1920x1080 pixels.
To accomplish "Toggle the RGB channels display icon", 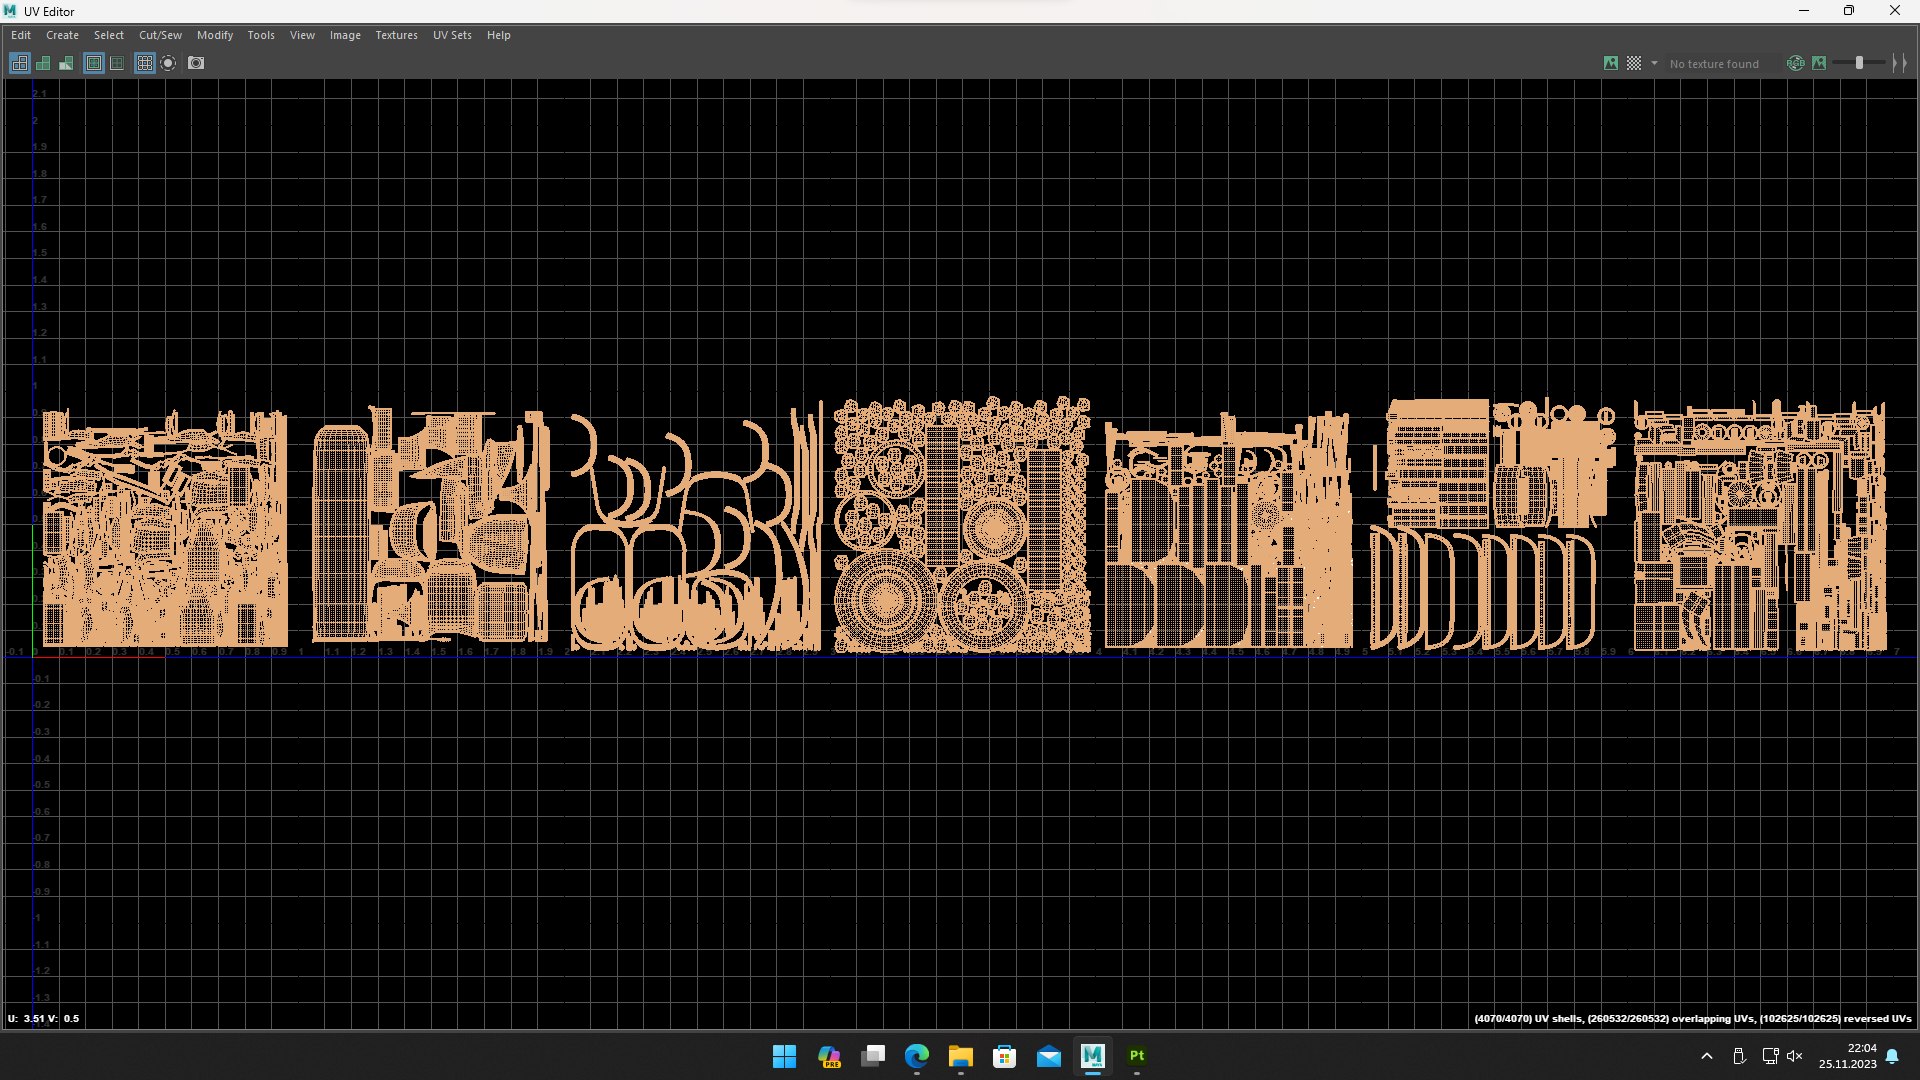I will 1796,63.
